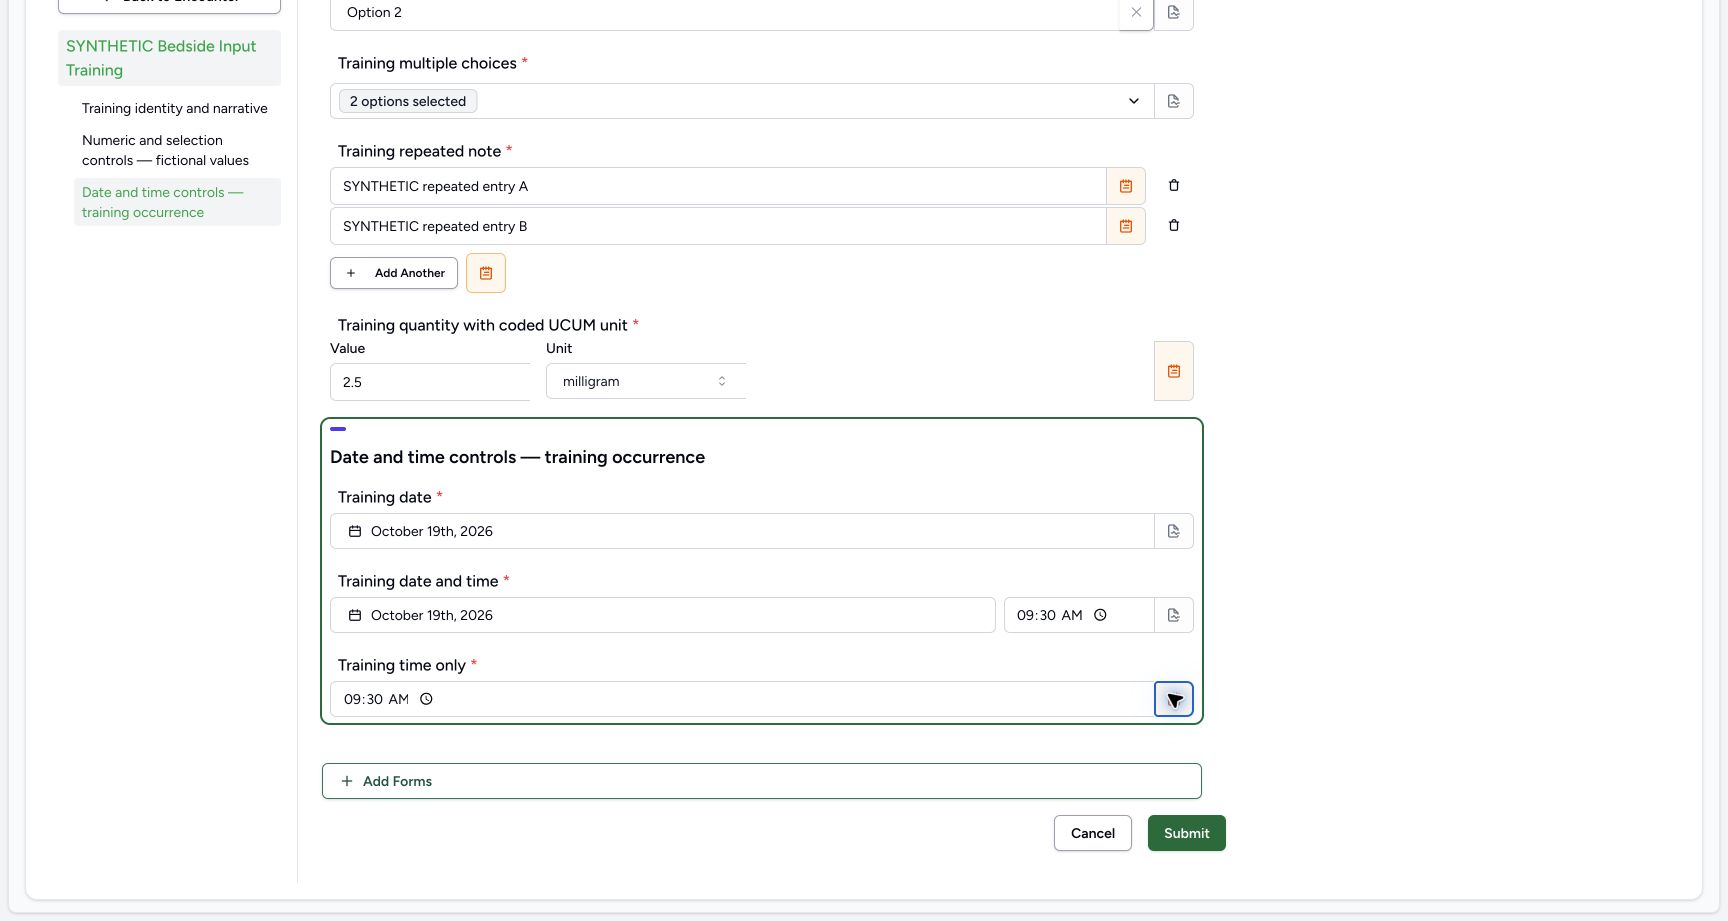
Task: Delete SYNTHETIC repeated entry B
Action: (1174, 225)
